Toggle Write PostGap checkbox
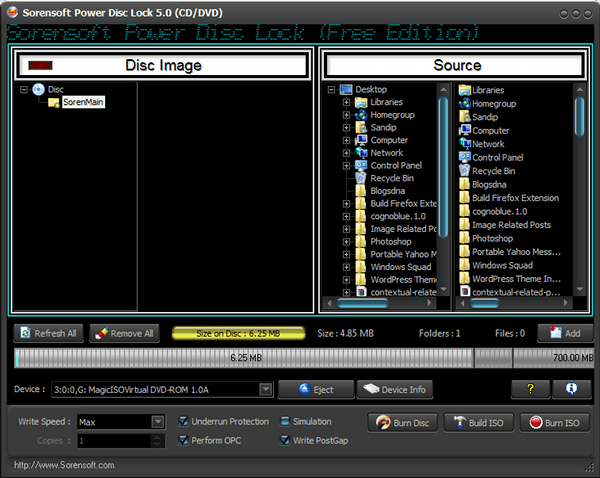 tap(285, 440)
